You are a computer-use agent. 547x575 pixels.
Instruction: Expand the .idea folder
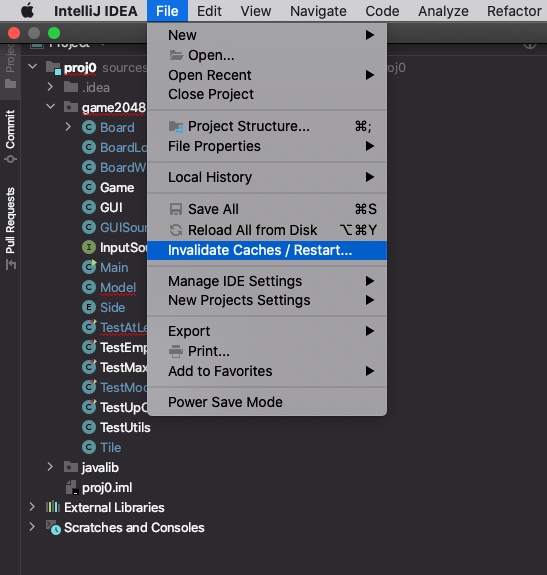click(50, 87)
